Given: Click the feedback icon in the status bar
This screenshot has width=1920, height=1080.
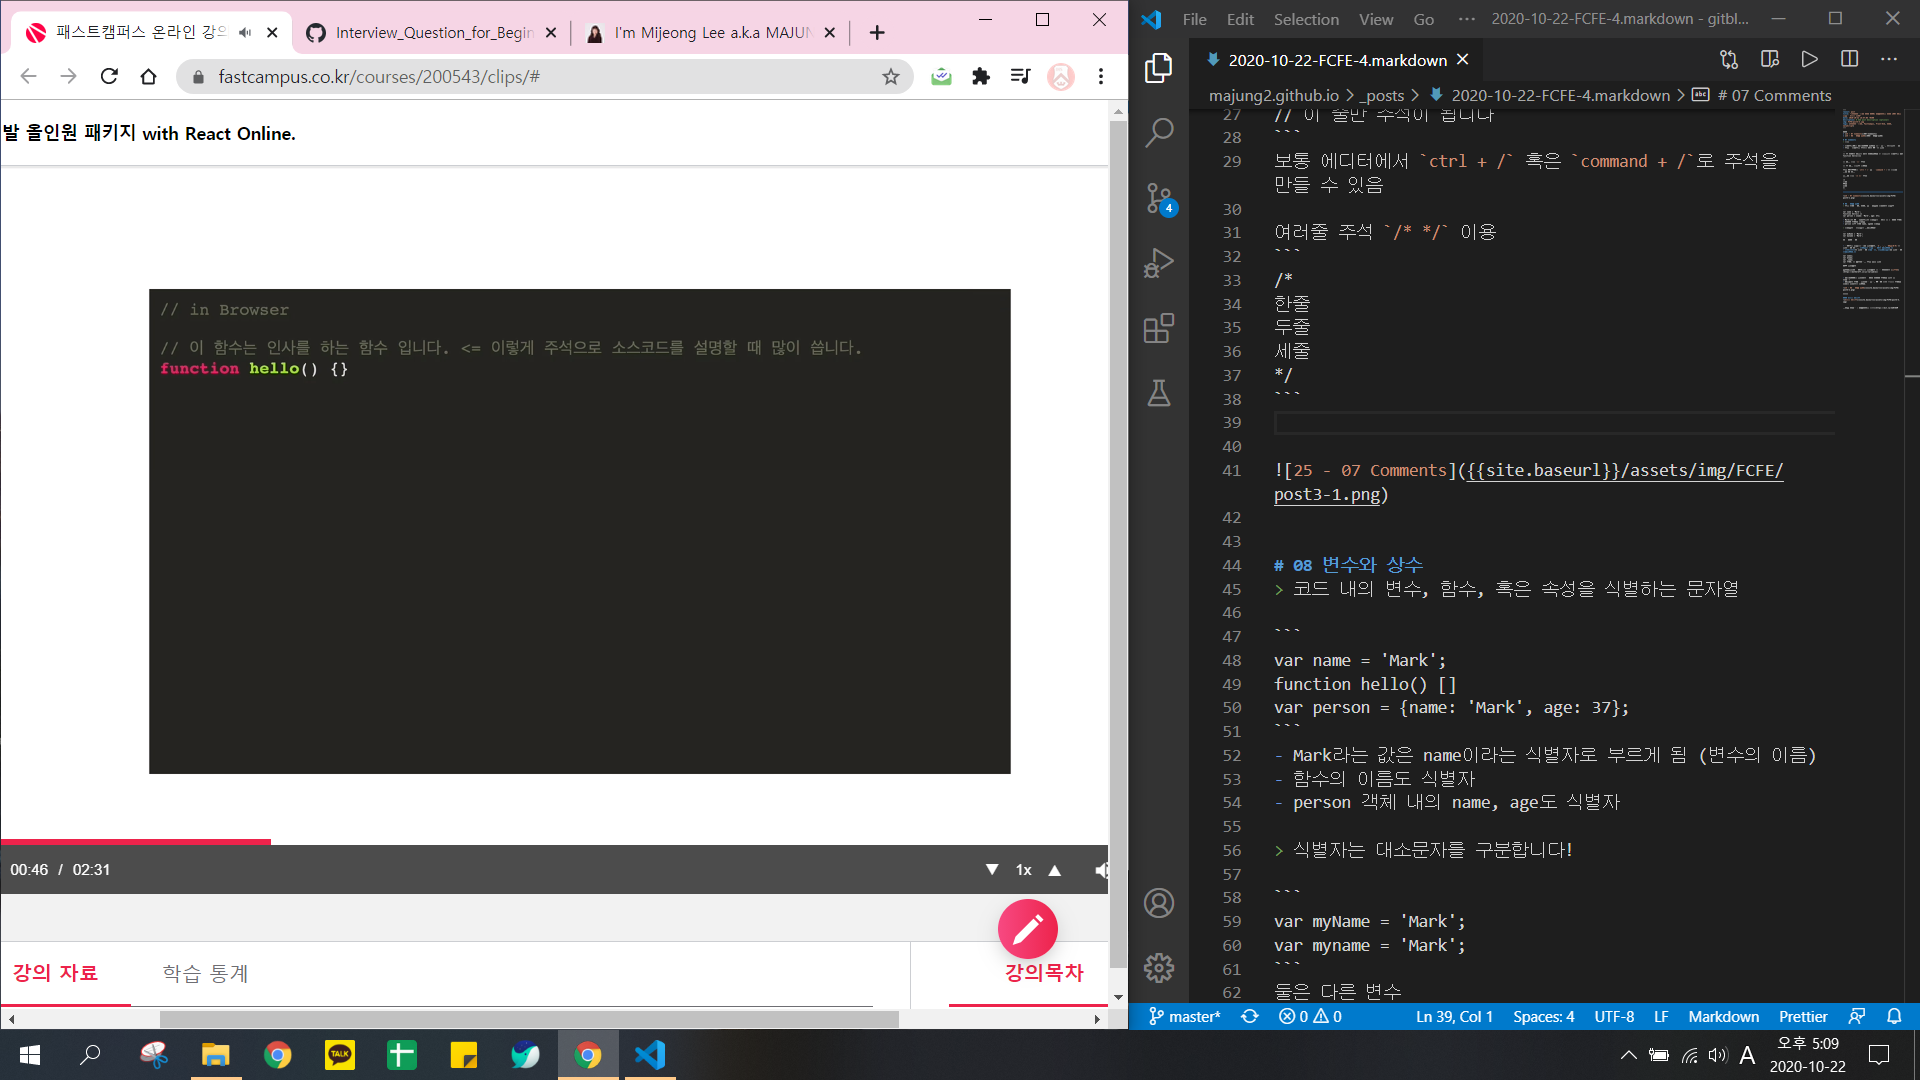Looking at the screenshot, I should (x=1857, y=1016).
